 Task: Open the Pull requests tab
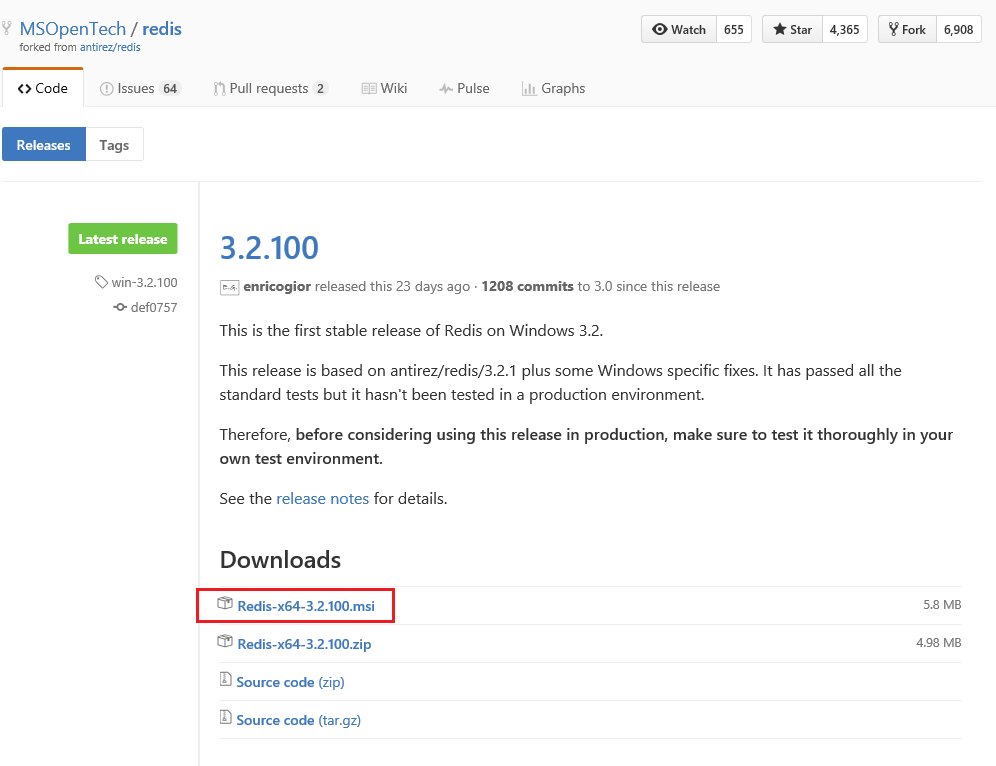[271, 88]
